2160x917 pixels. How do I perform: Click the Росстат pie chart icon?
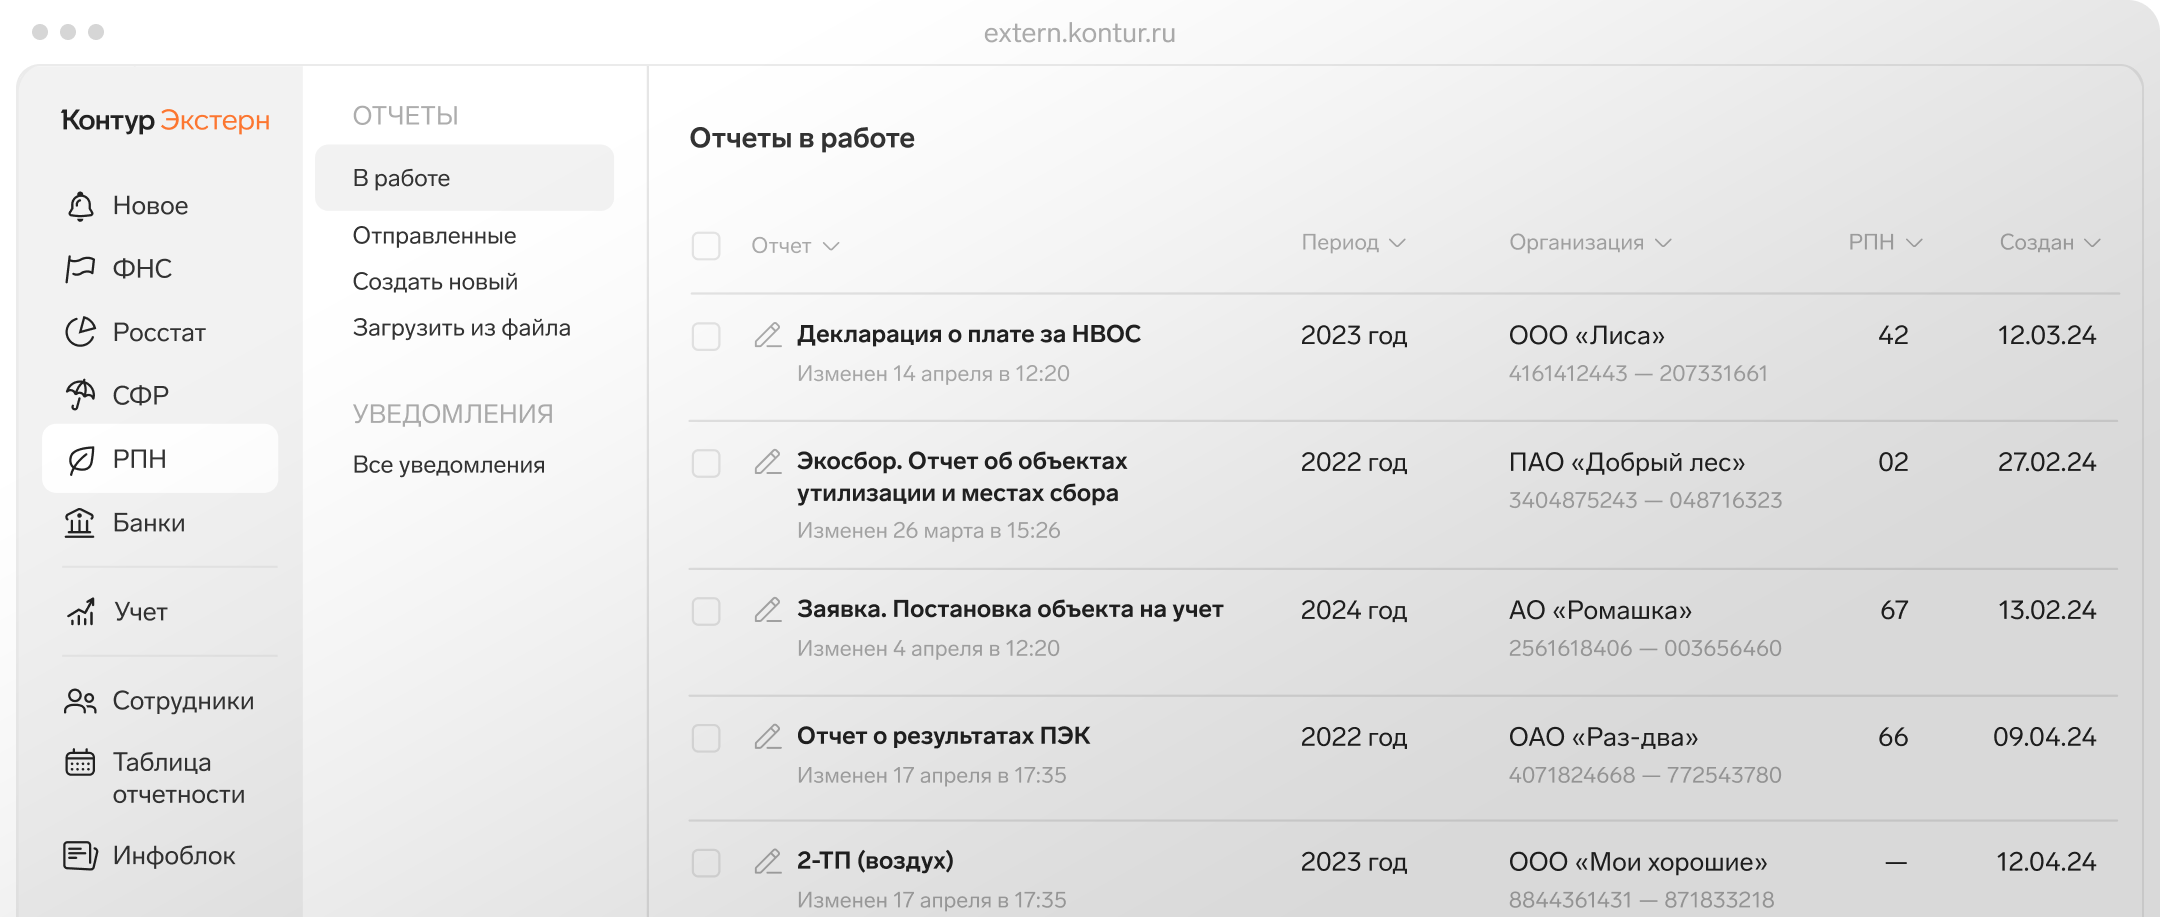tap(80, 332)
